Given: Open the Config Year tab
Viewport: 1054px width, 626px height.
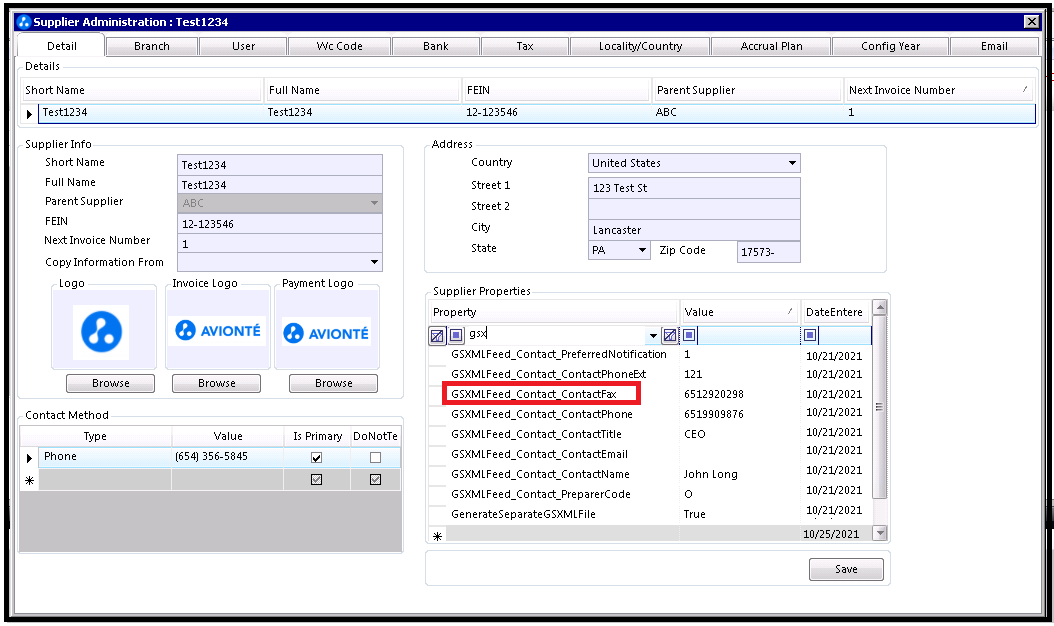Looking at the screenshot, I should coord(890,46).
